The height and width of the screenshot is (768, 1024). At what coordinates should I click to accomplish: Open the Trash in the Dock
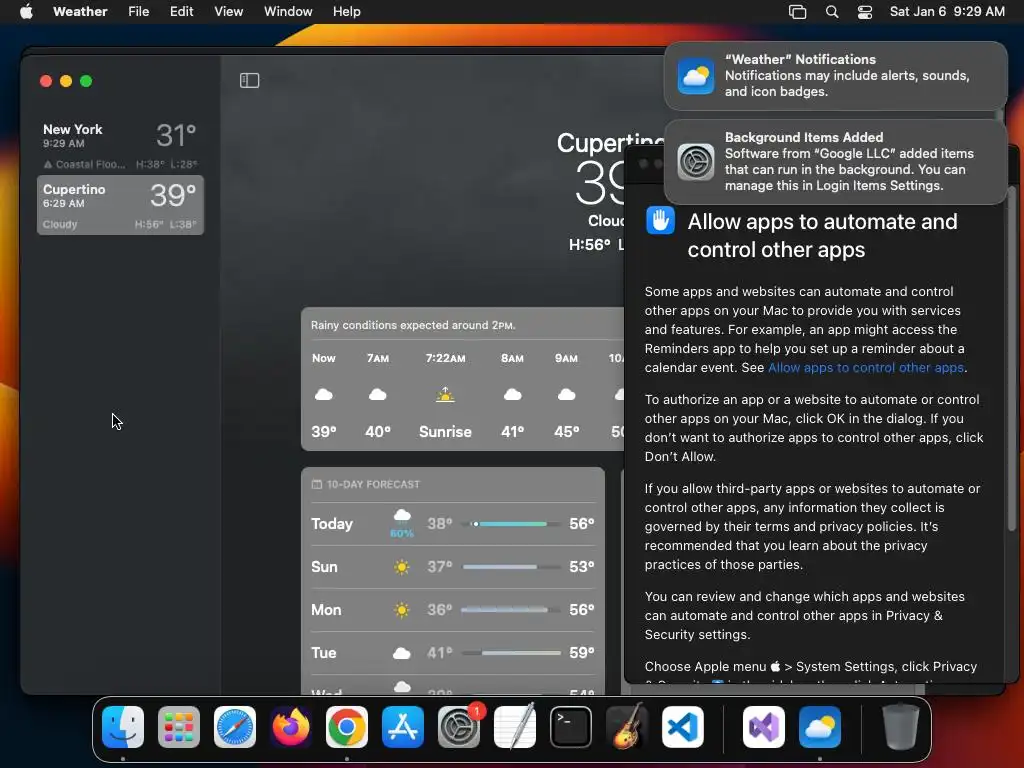pos(901,727)
